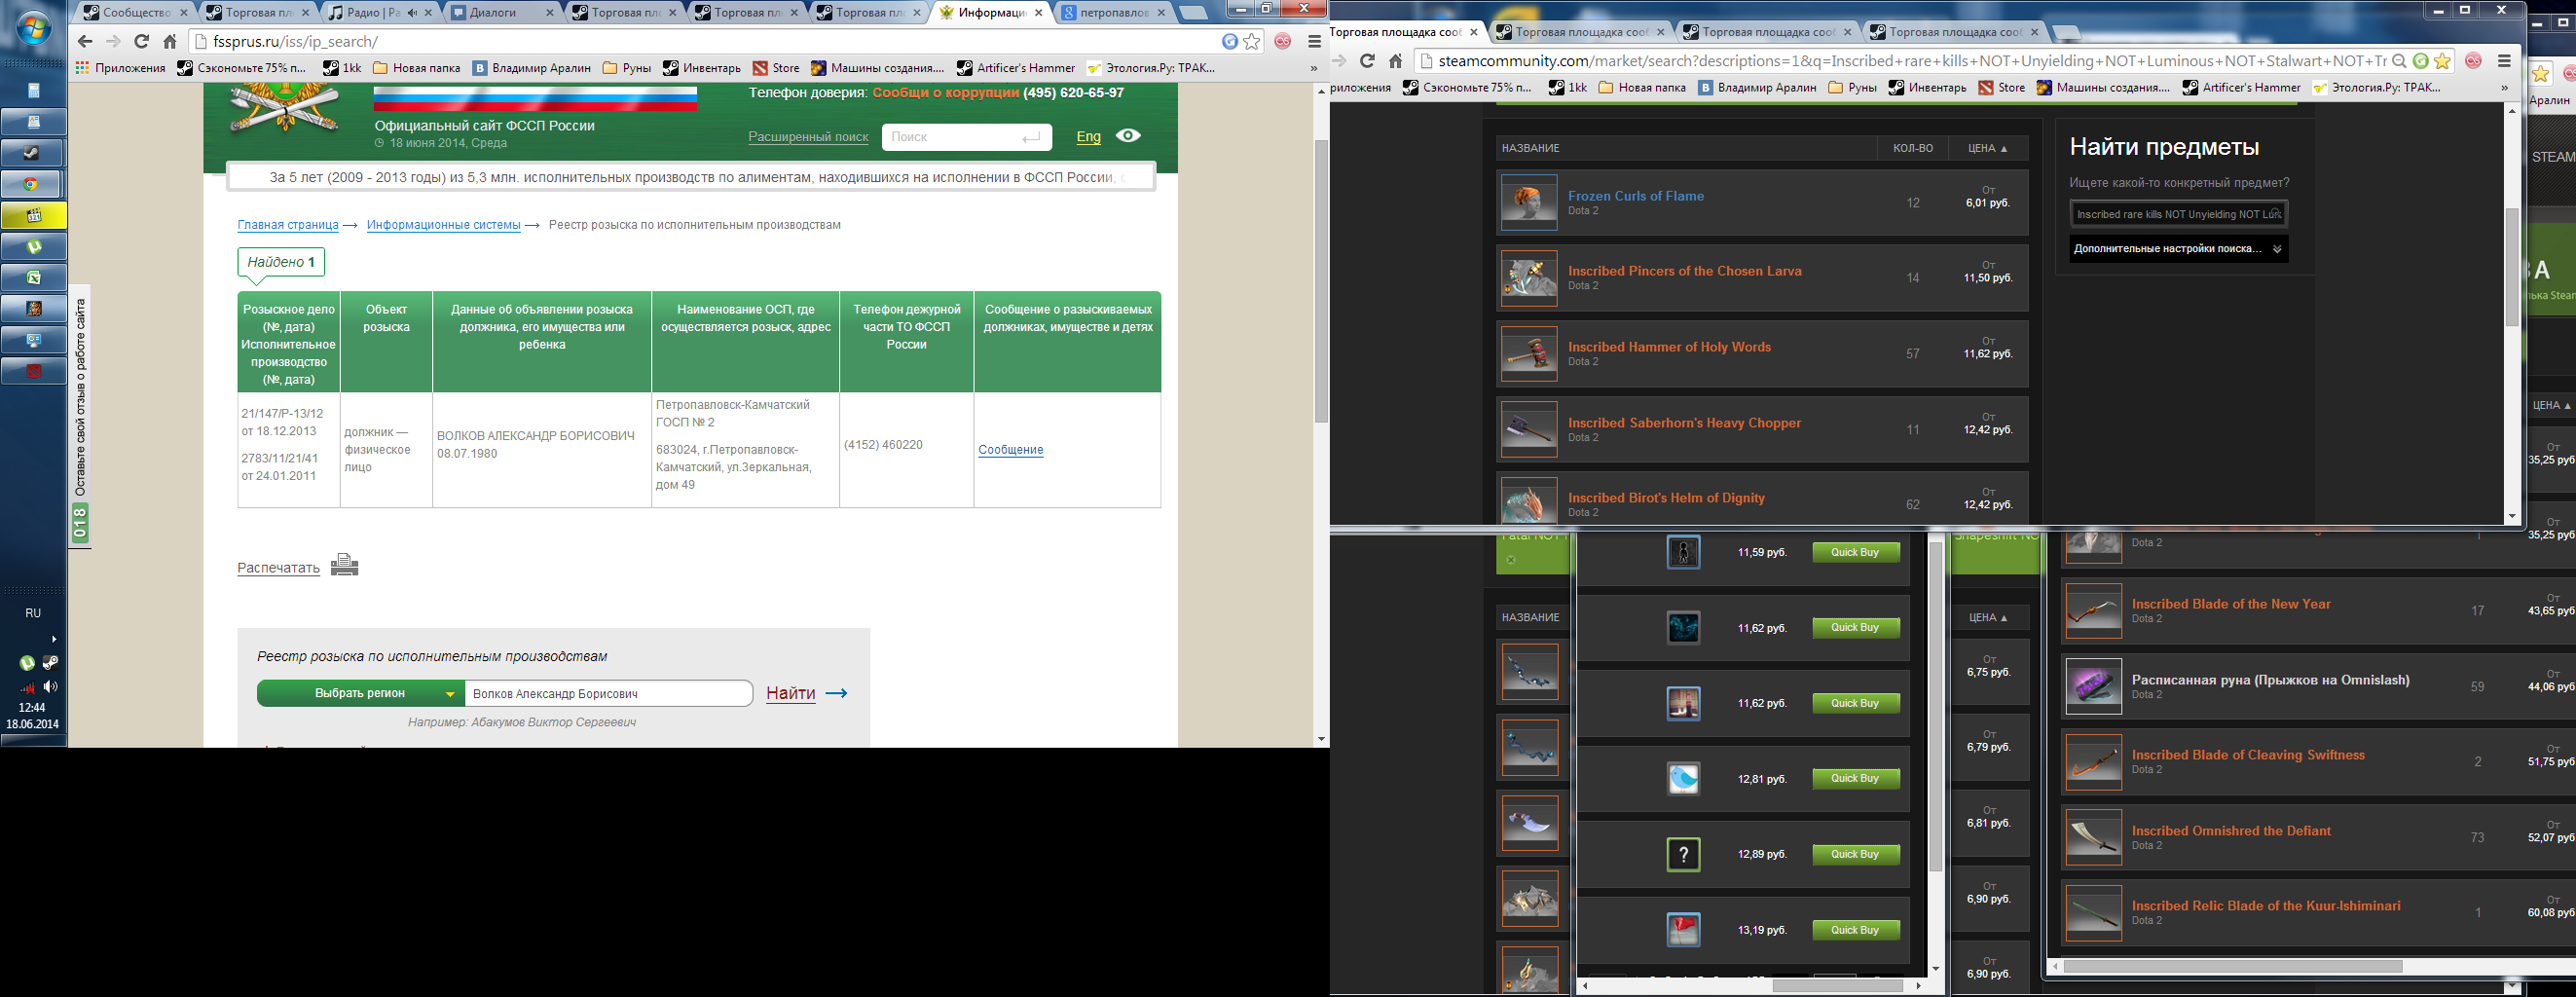Click the volume speaker in system tray
This screenshot has width=2576, height=997.
[50, 687]
